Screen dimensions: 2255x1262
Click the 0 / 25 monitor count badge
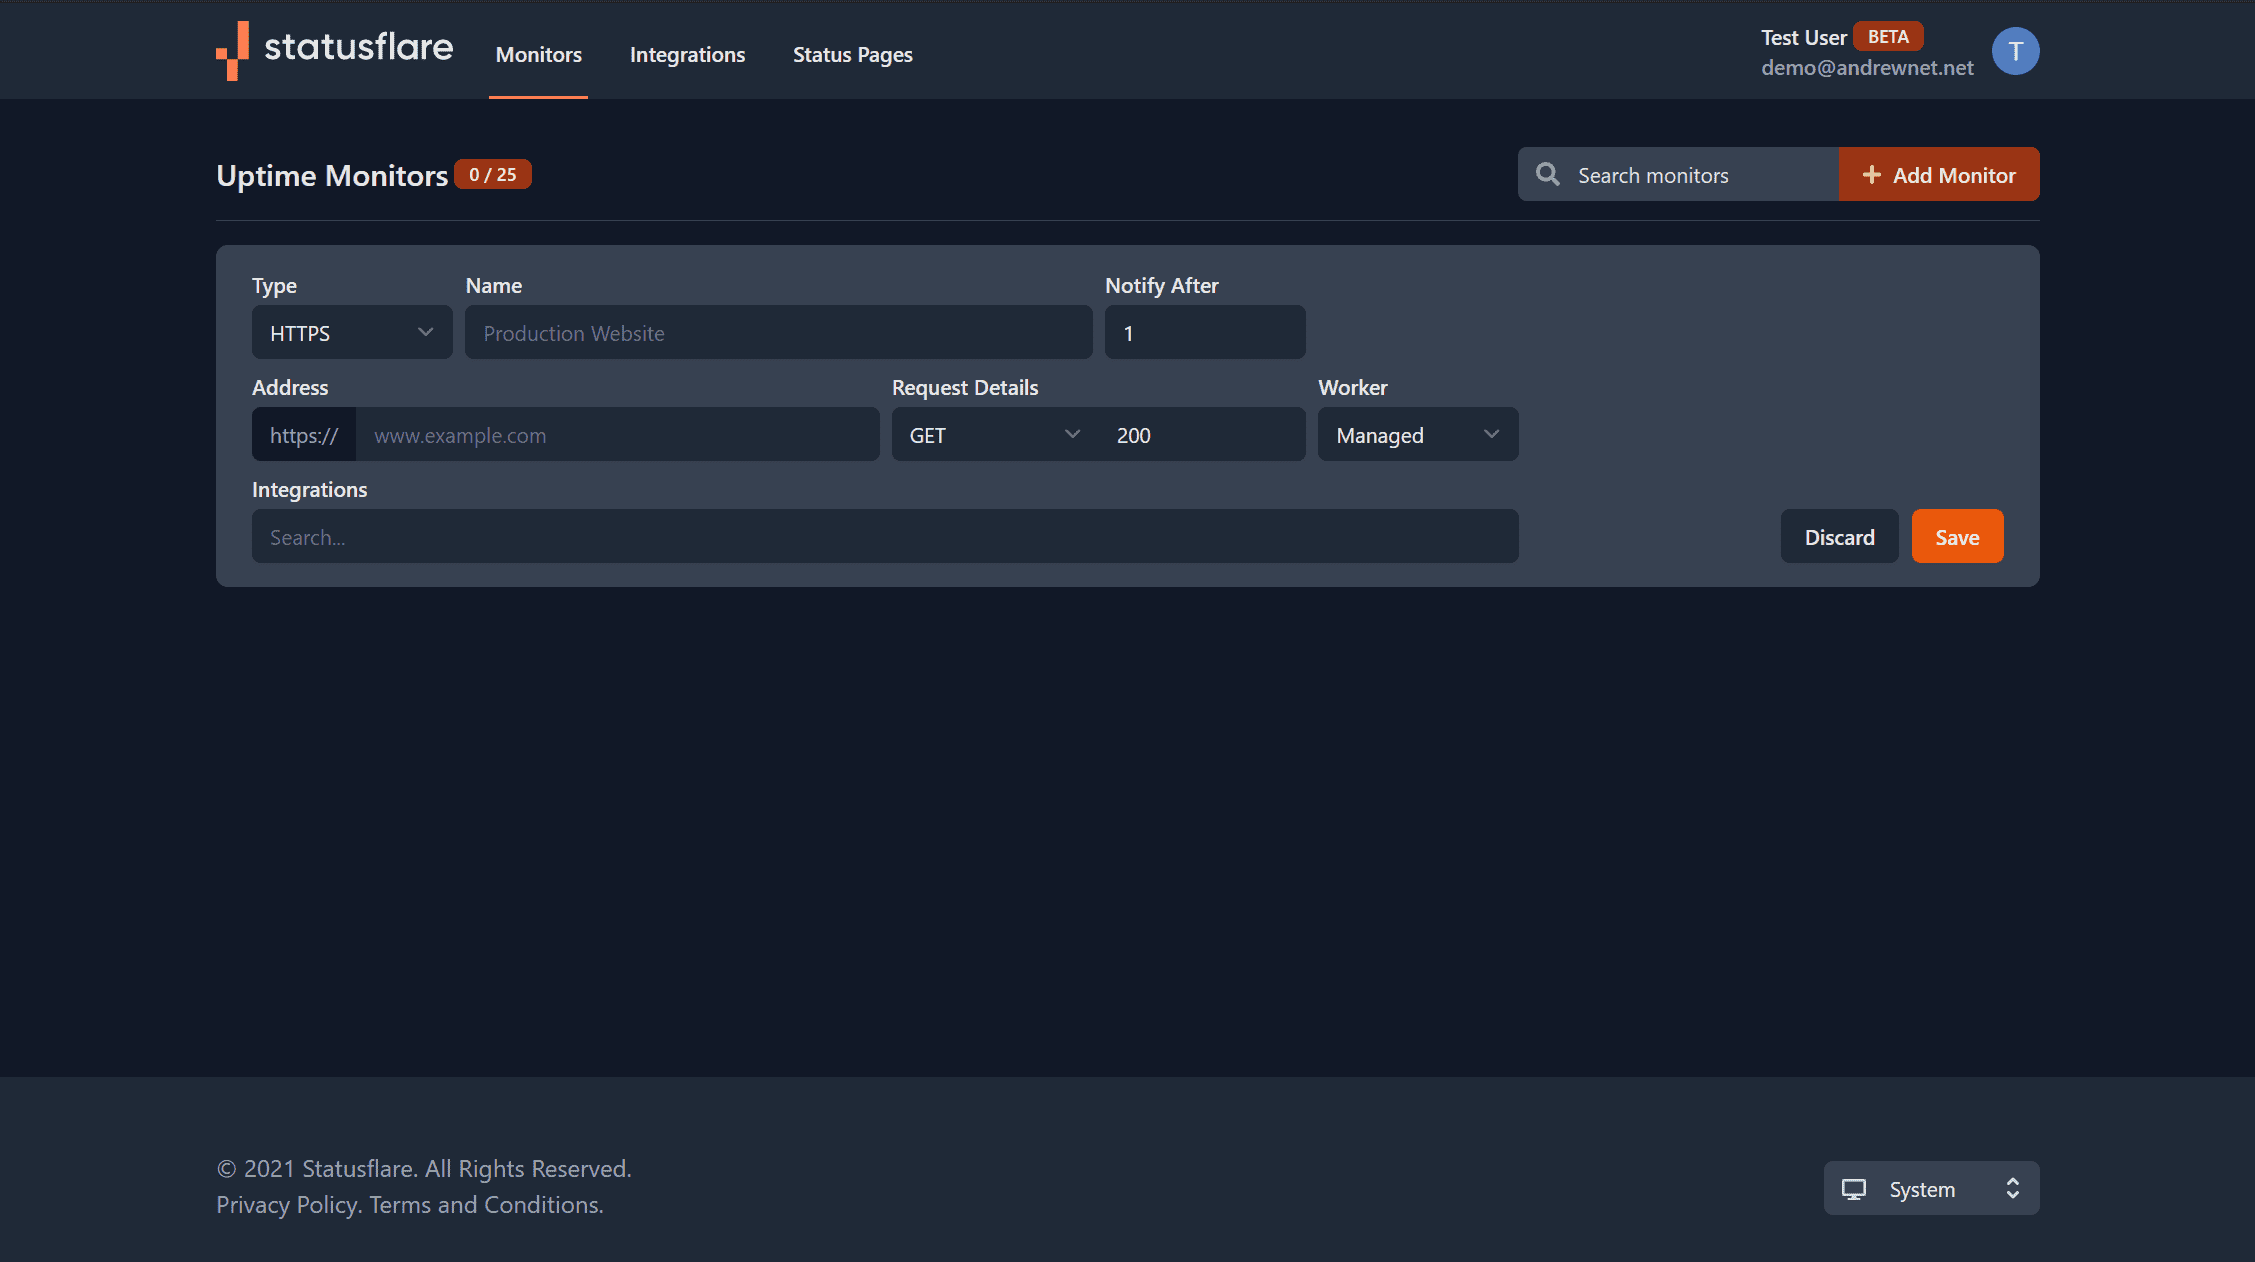492,175
